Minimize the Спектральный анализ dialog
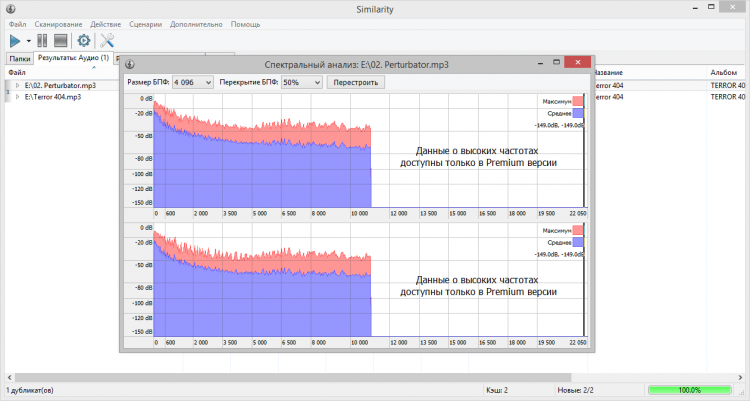 pos(540,63)
